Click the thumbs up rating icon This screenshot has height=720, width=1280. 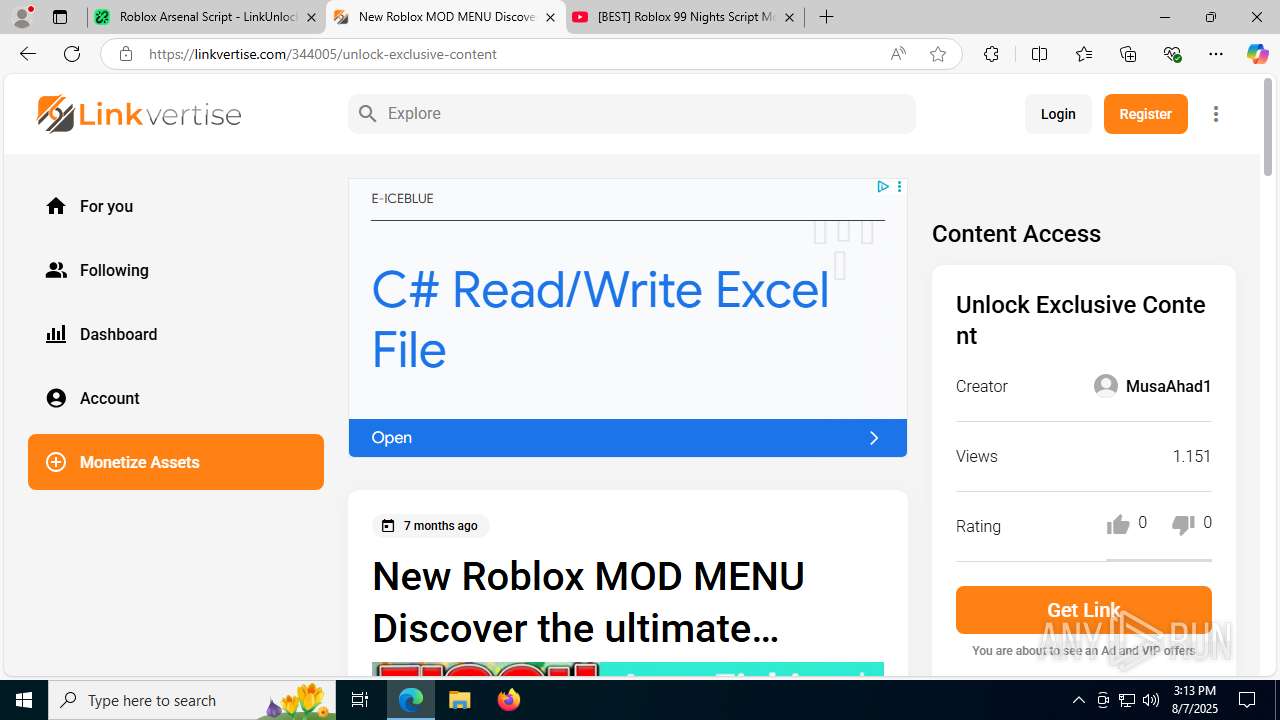1118,525
